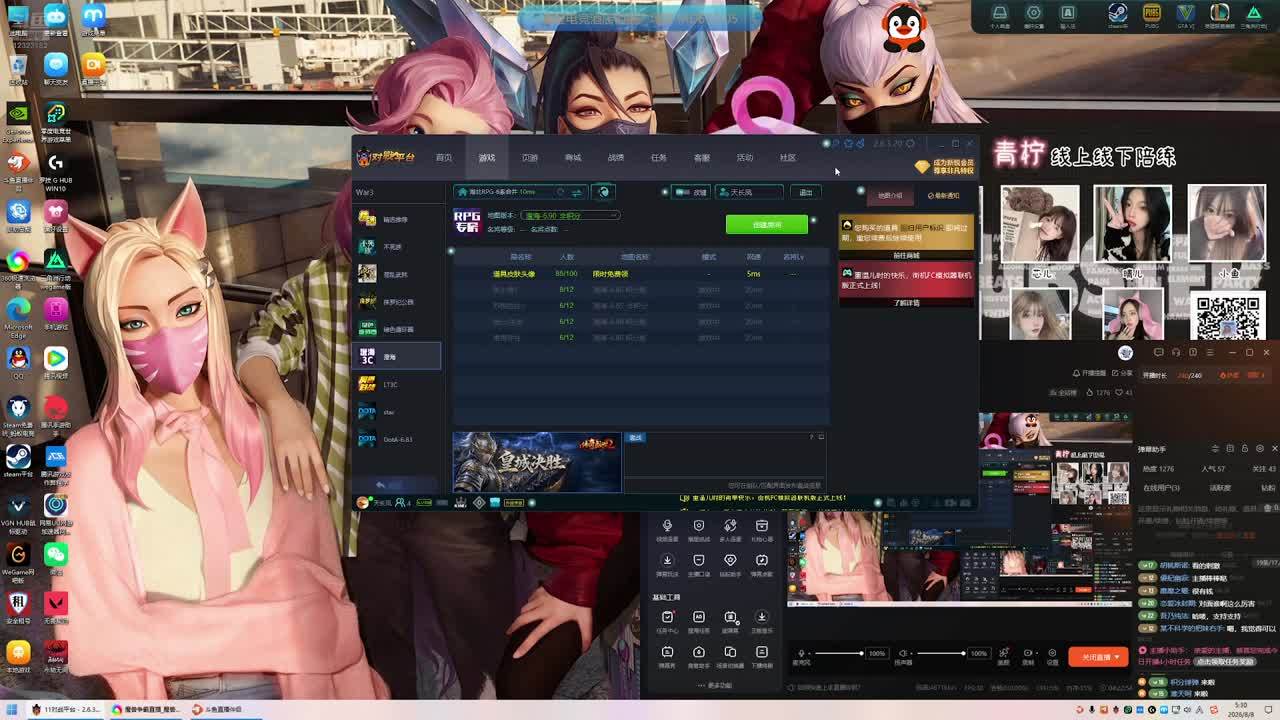Switch to the 商城 tab
Viewport: 1280px width, 720px height.
tap(573, 158)
